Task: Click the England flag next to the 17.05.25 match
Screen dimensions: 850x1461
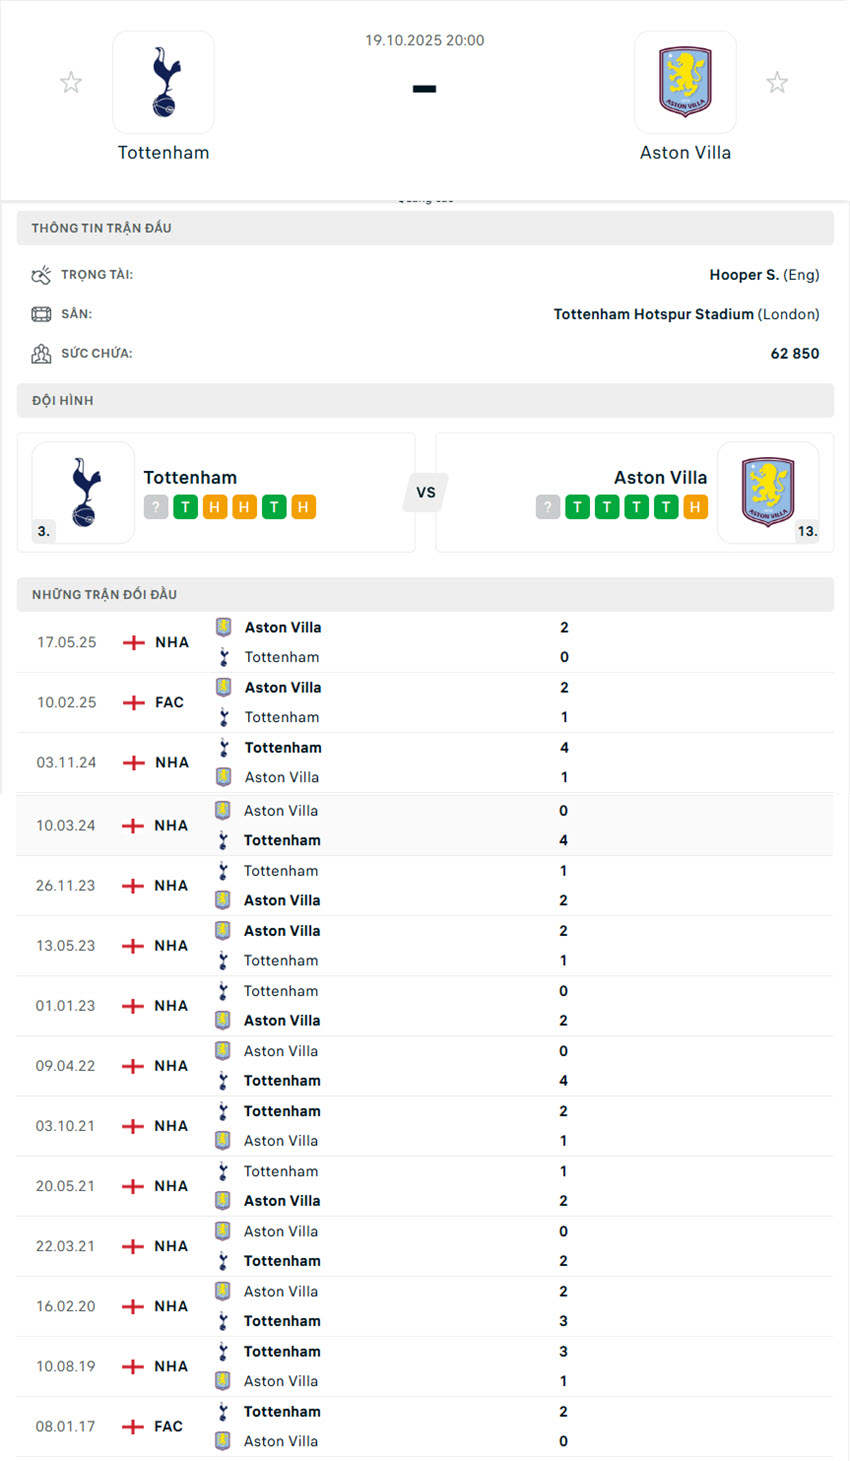Action: pos(131,642)
